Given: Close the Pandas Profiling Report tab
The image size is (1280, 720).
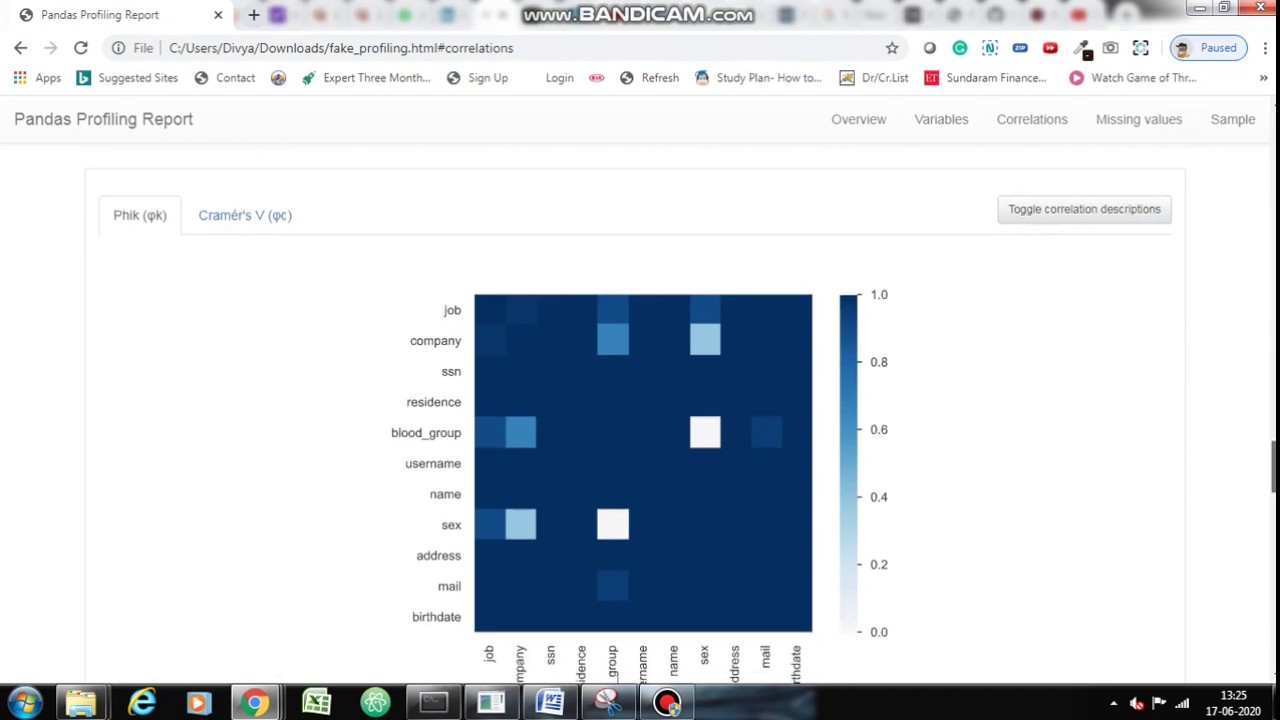Looking at the screenshot, I should pos(218,15).
